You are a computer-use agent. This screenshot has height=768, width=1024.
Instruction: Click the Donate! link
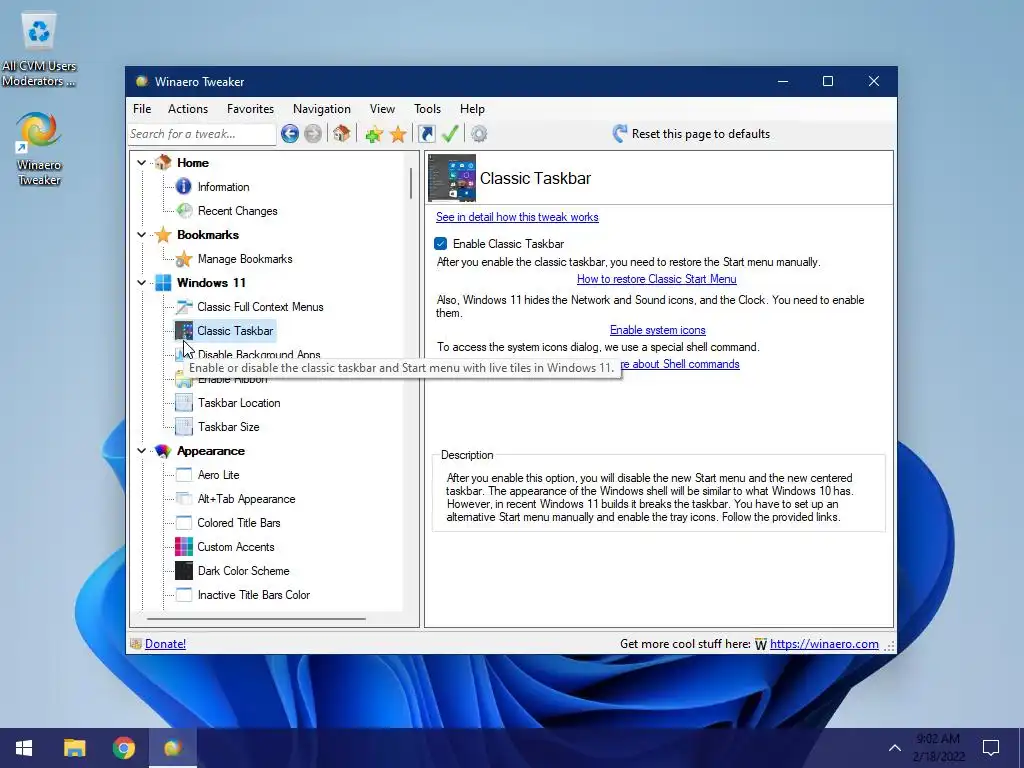pos(165,644)
